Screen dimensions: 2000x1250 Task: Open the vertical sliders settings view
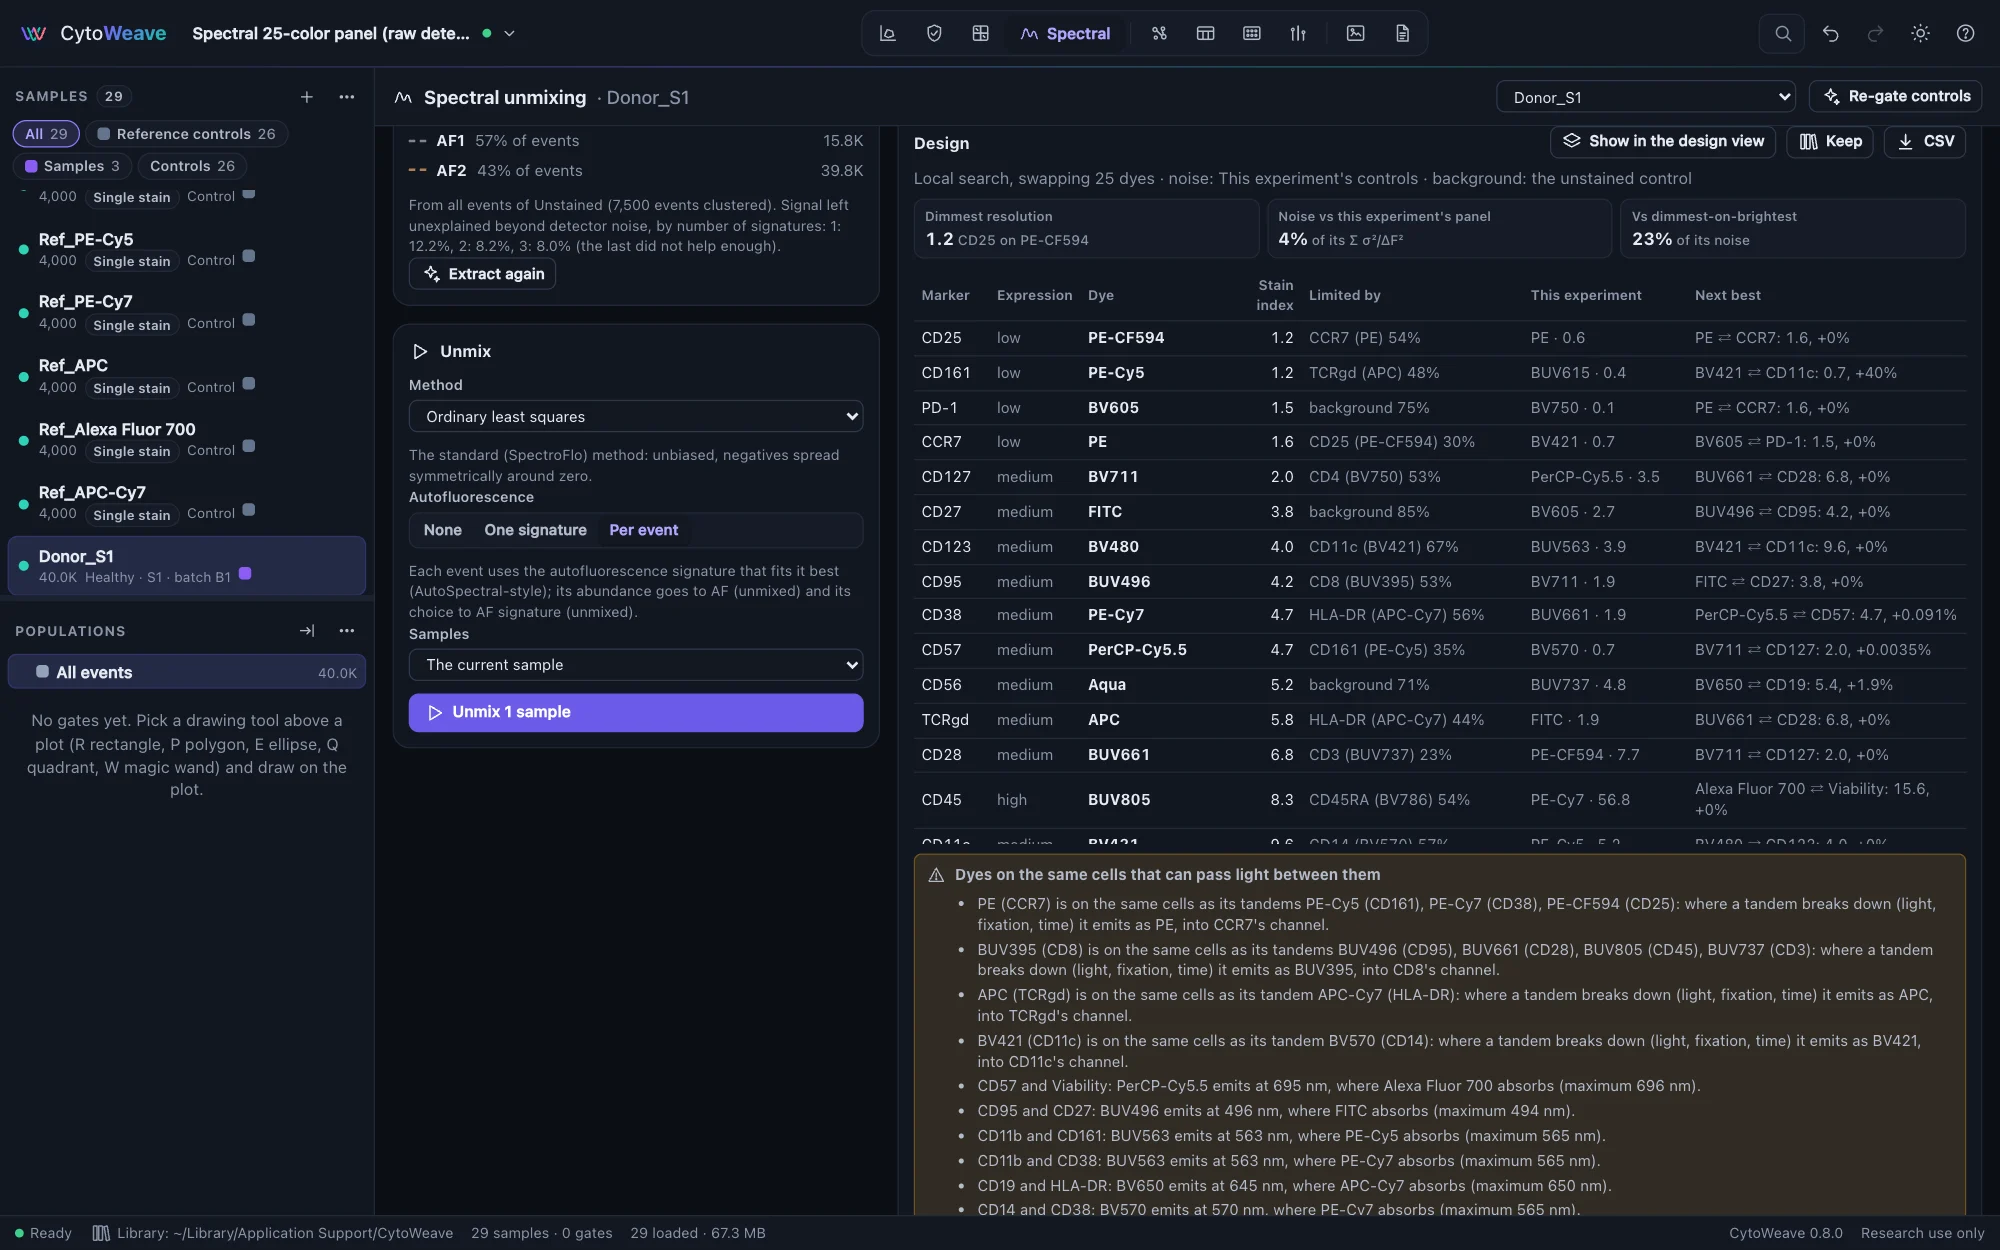click(1298, 33)
